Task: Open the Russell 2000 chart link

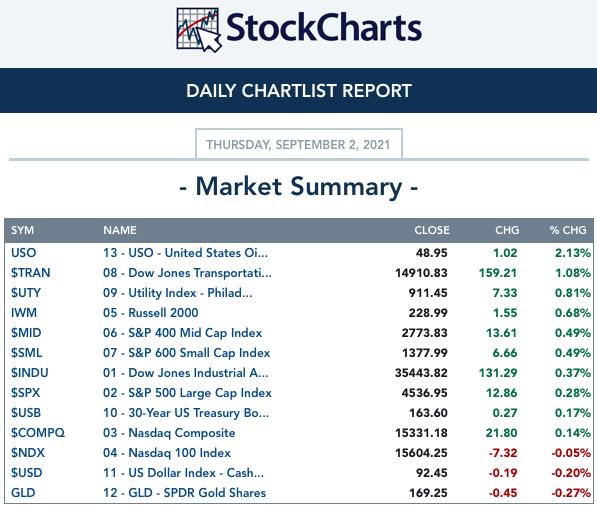Action: coord(150,313)
